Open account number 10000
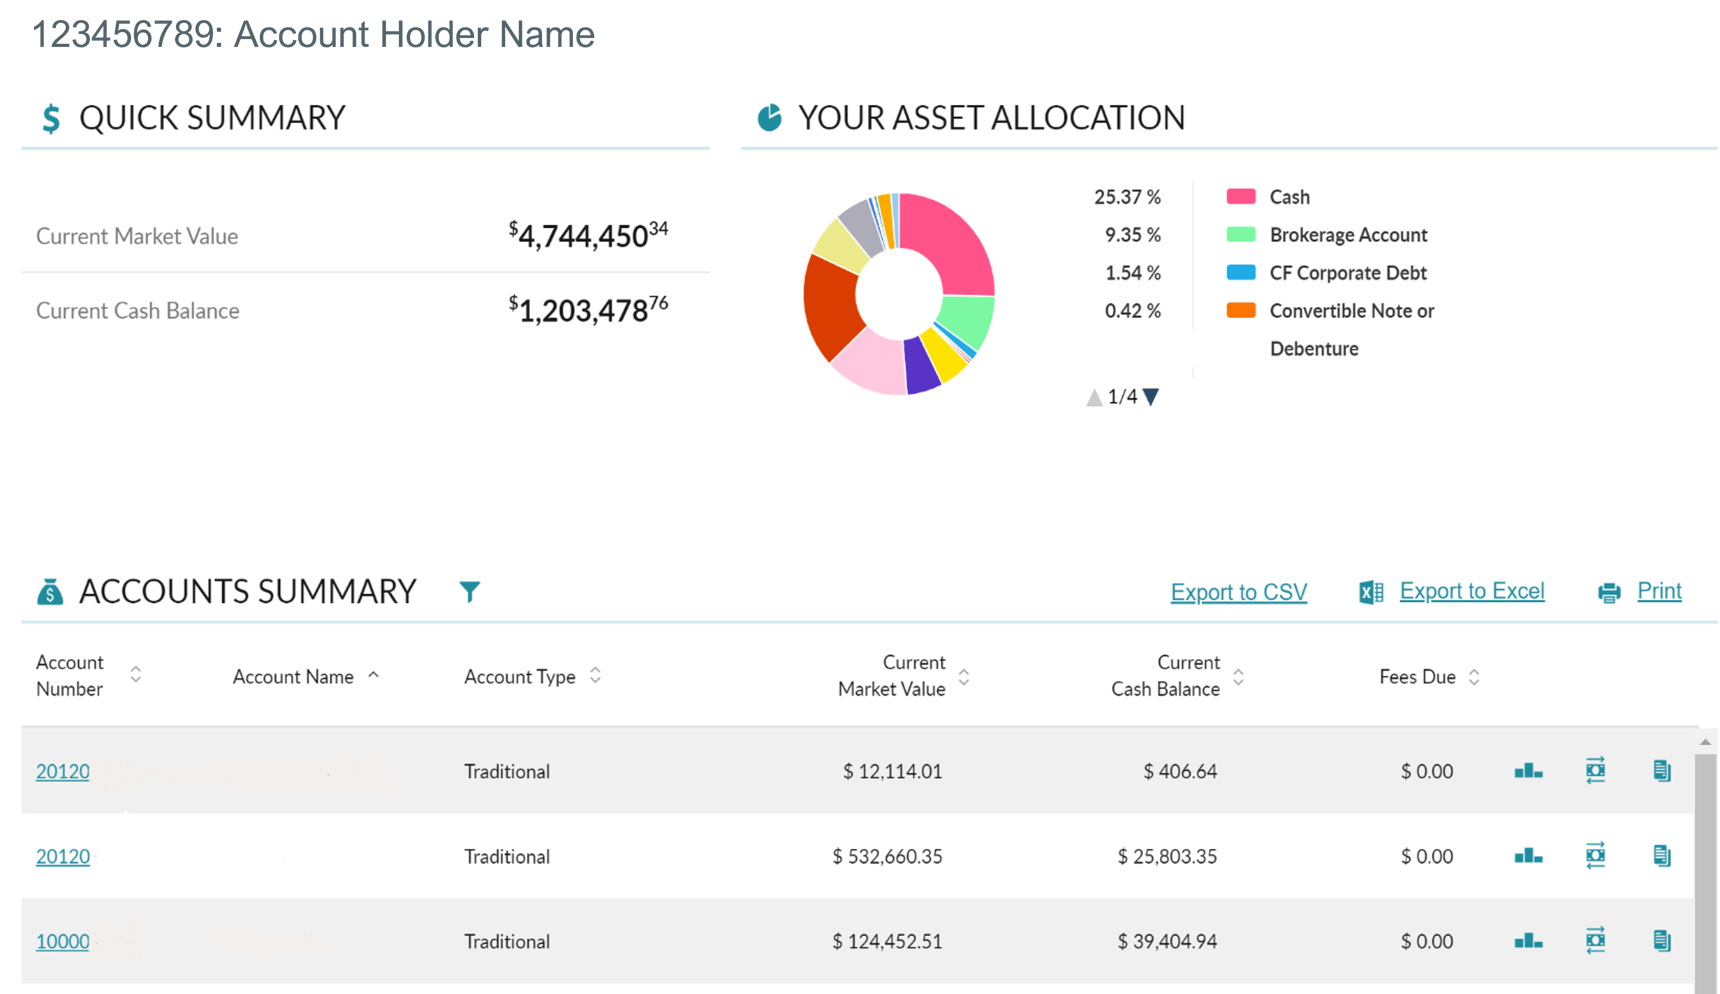Viewport: 1720px width, 994px height. click(x=62, y=941)
